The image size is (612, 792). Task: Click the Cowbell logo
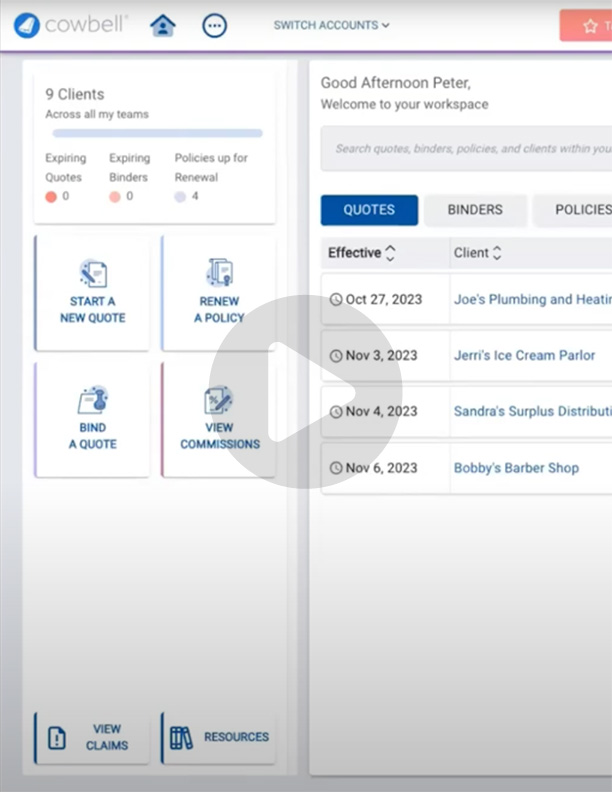tap(71, 25)
